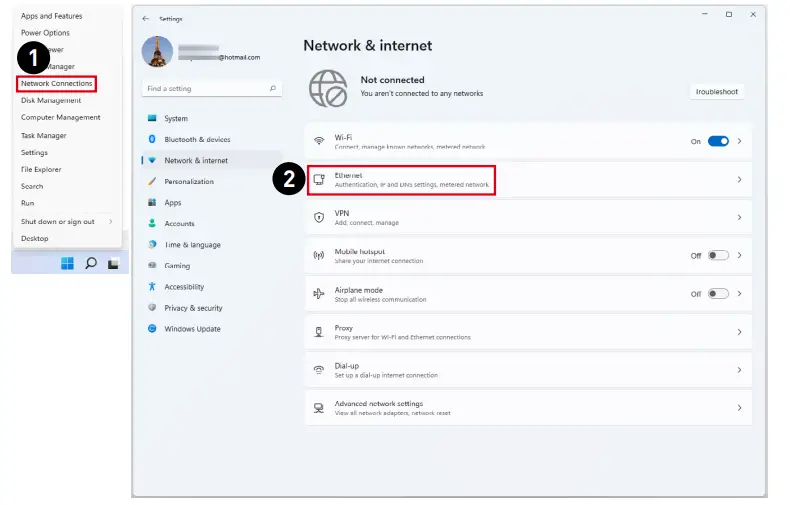Open the Personalization settings category
790x505 pixels.
pyautogui.click(x=189, y=181)
